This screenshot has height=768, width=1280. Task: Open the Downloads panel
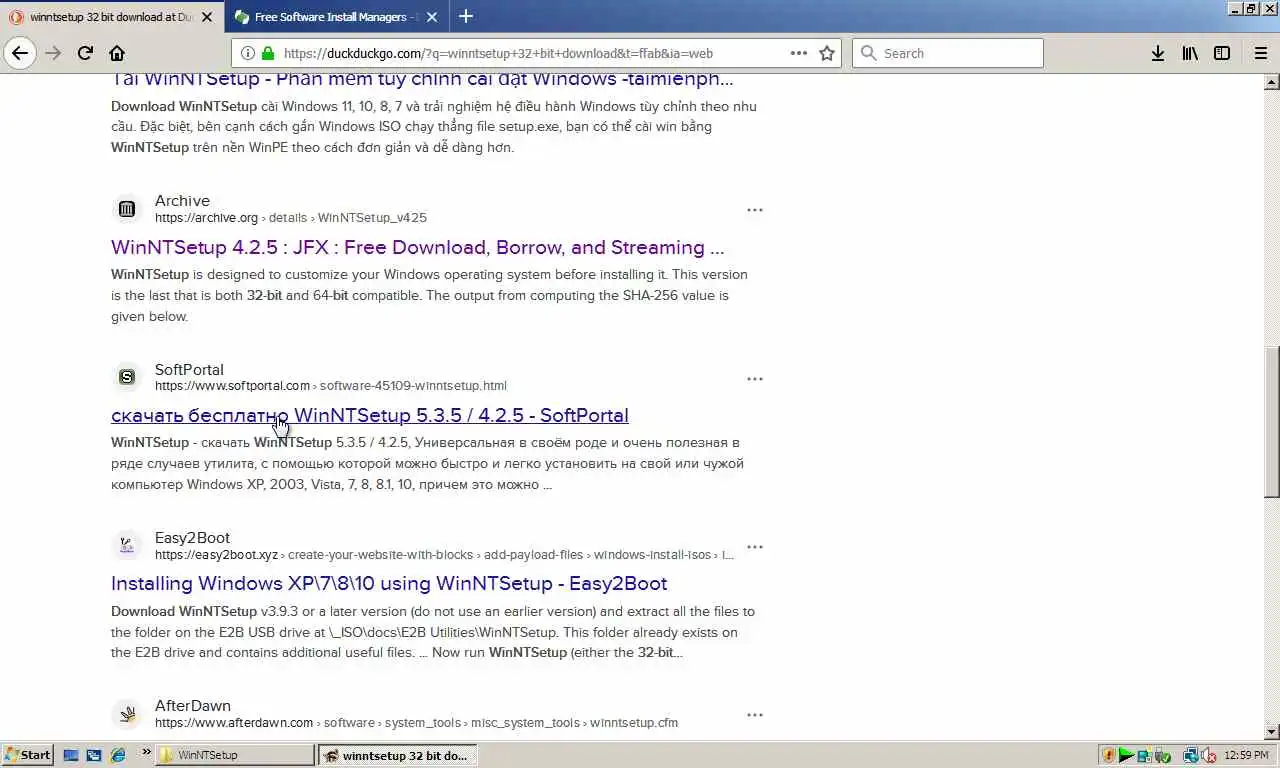[x=1157, y=53]
